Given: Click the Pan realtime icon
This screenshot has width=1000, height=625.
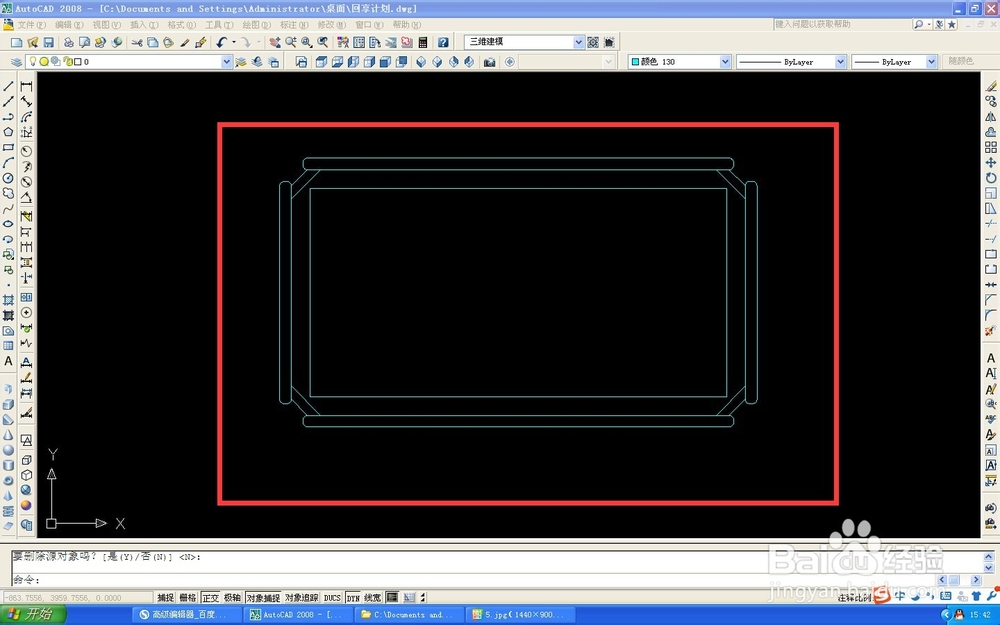Looking at the screenshot, I should tap(274, 42).
